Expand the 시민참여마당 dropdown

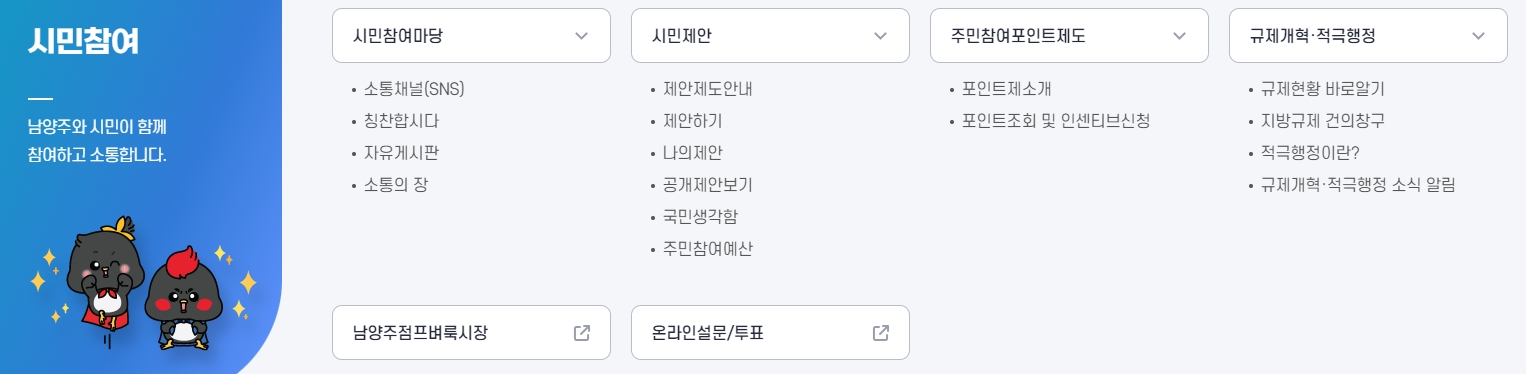click(471, 36)
